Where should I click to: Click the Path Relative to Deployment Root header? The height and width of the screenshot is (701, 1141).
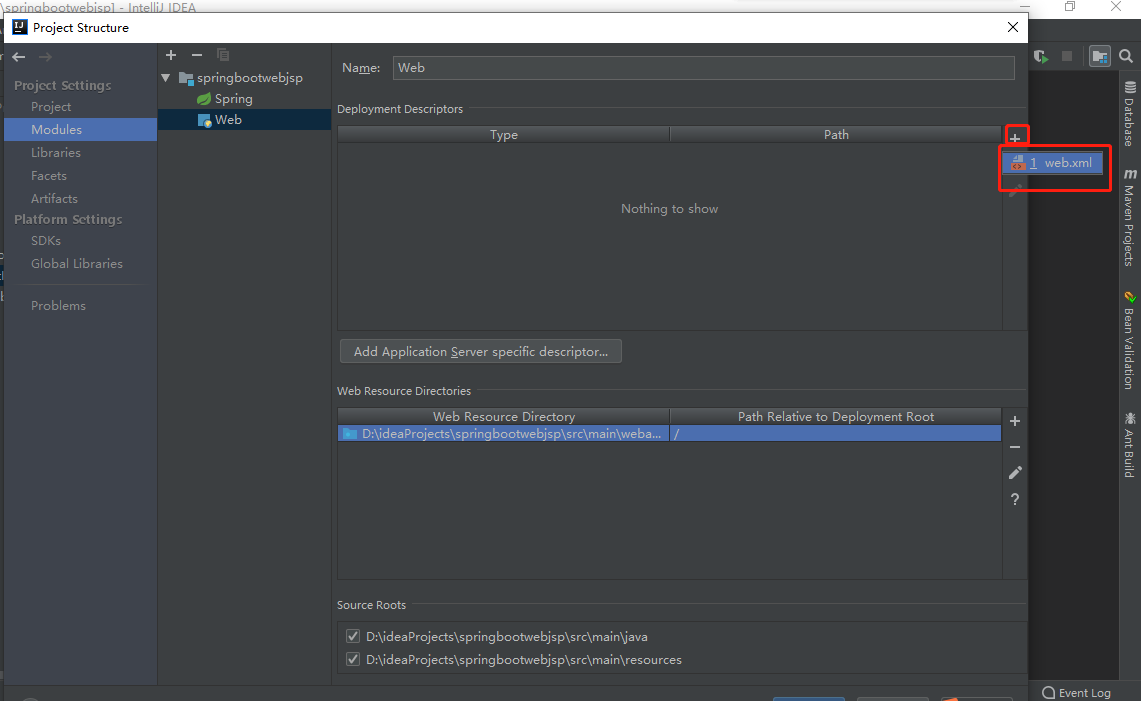835,416
